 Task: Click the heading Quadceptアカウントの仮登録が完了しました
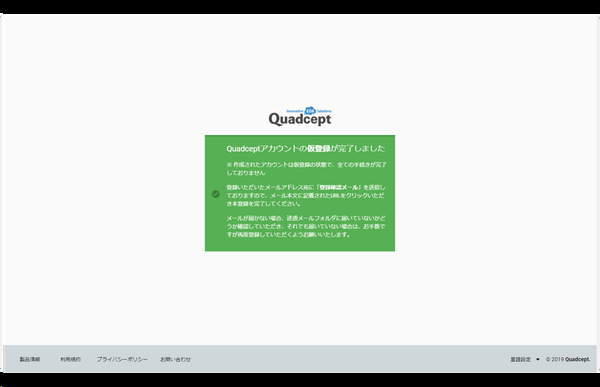[x=306, y=149]
